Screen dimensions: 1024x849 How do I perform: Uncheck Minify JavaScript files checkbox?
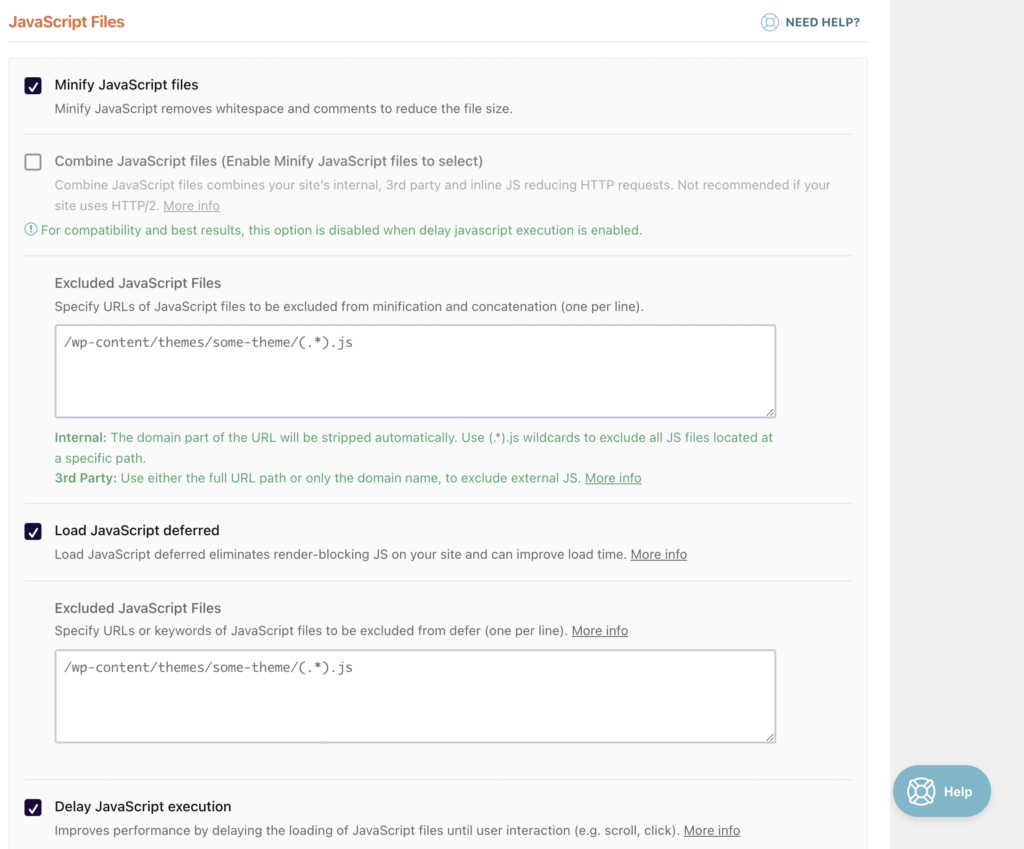pyautogui.click(x=33, y=86)
